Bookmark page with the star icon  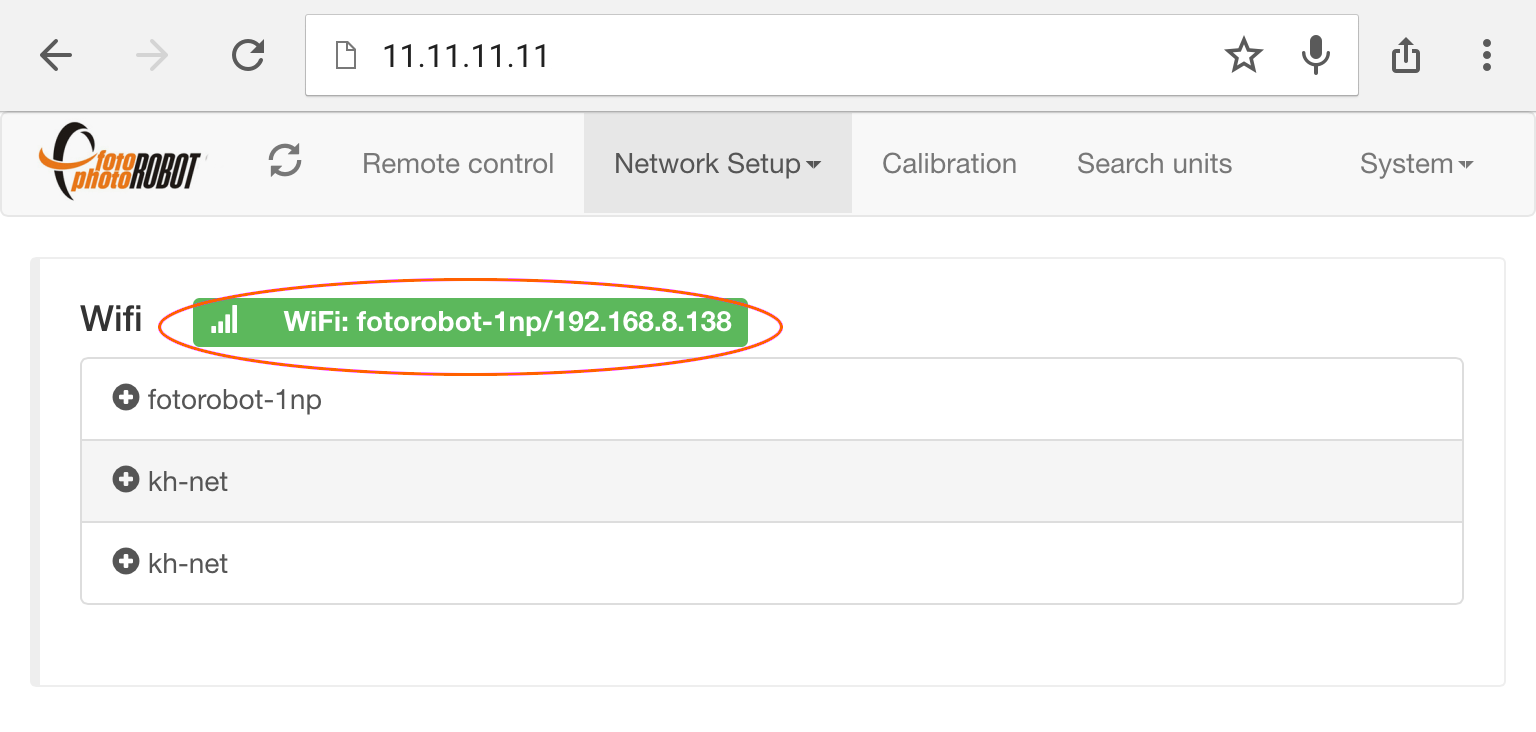(1244, 55)
